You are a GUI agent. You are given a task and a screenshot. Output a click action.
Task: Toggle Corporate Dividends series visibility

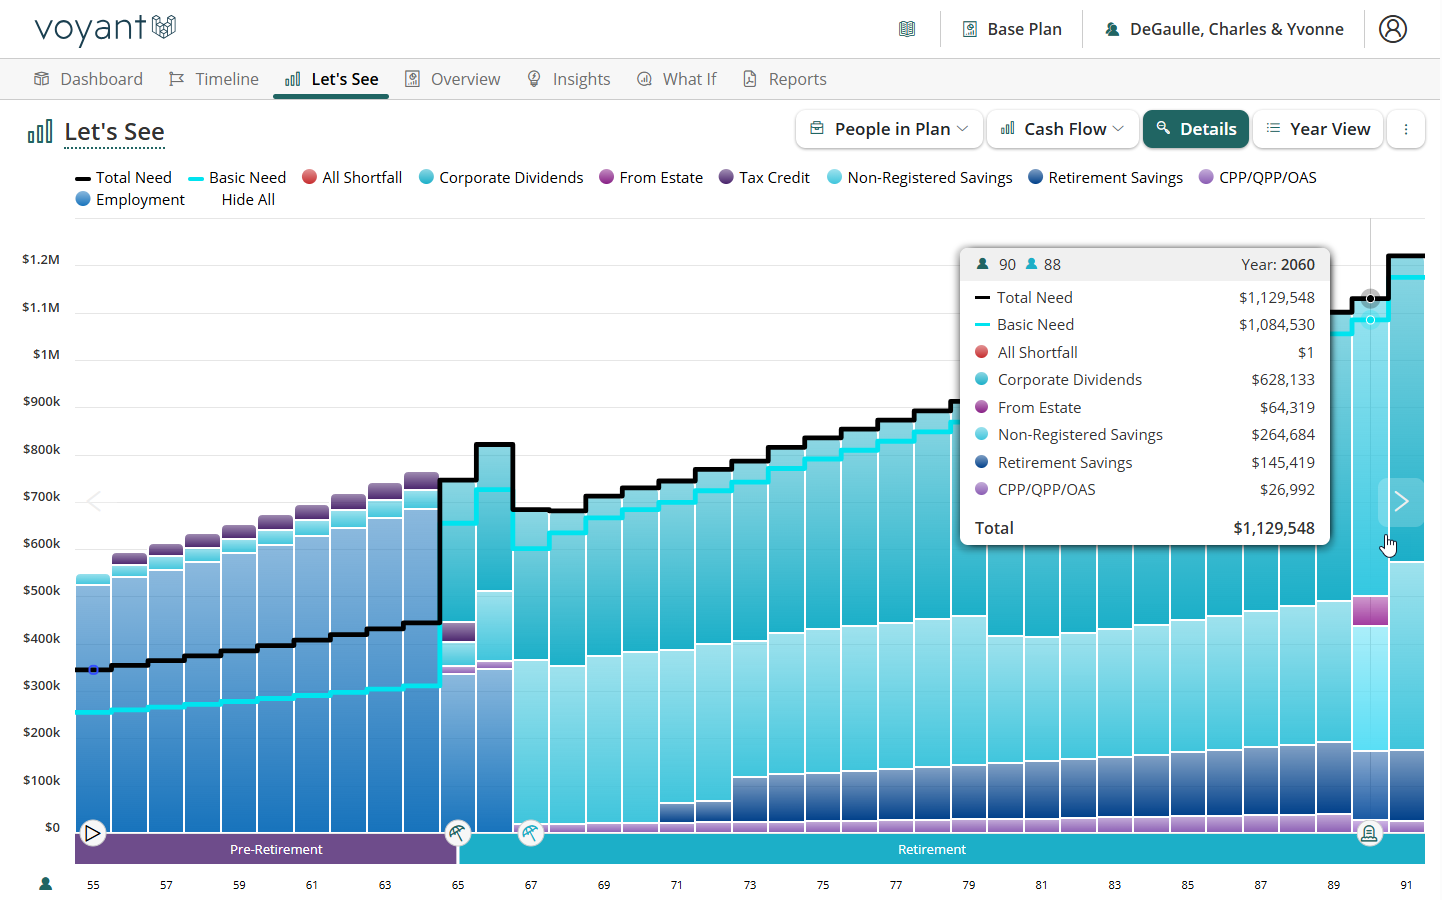pyautogui.click(x=500, y=178)
